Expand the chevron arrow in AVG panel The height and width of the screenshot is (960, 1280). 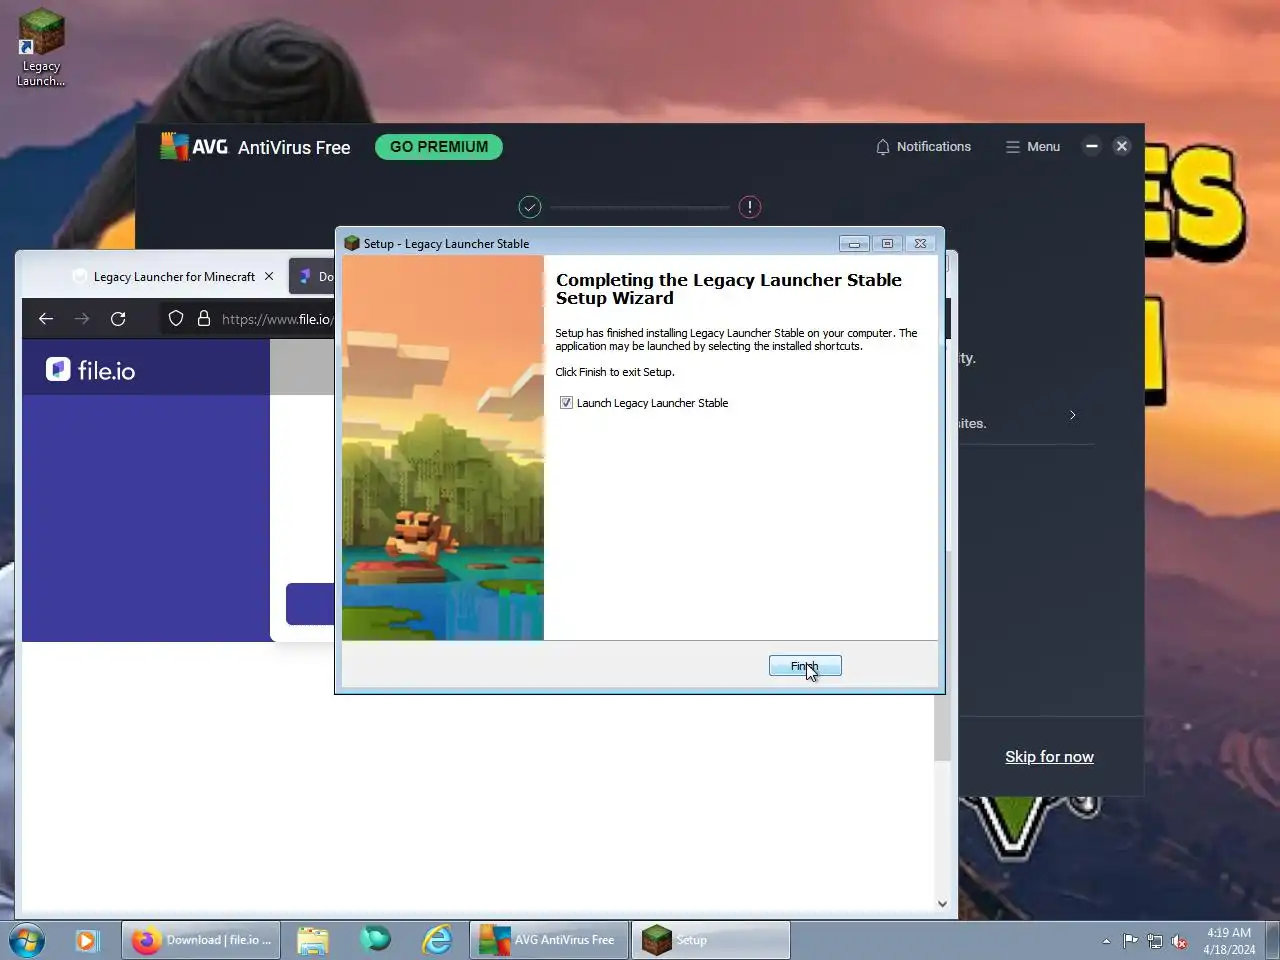tap(1073, 415)
